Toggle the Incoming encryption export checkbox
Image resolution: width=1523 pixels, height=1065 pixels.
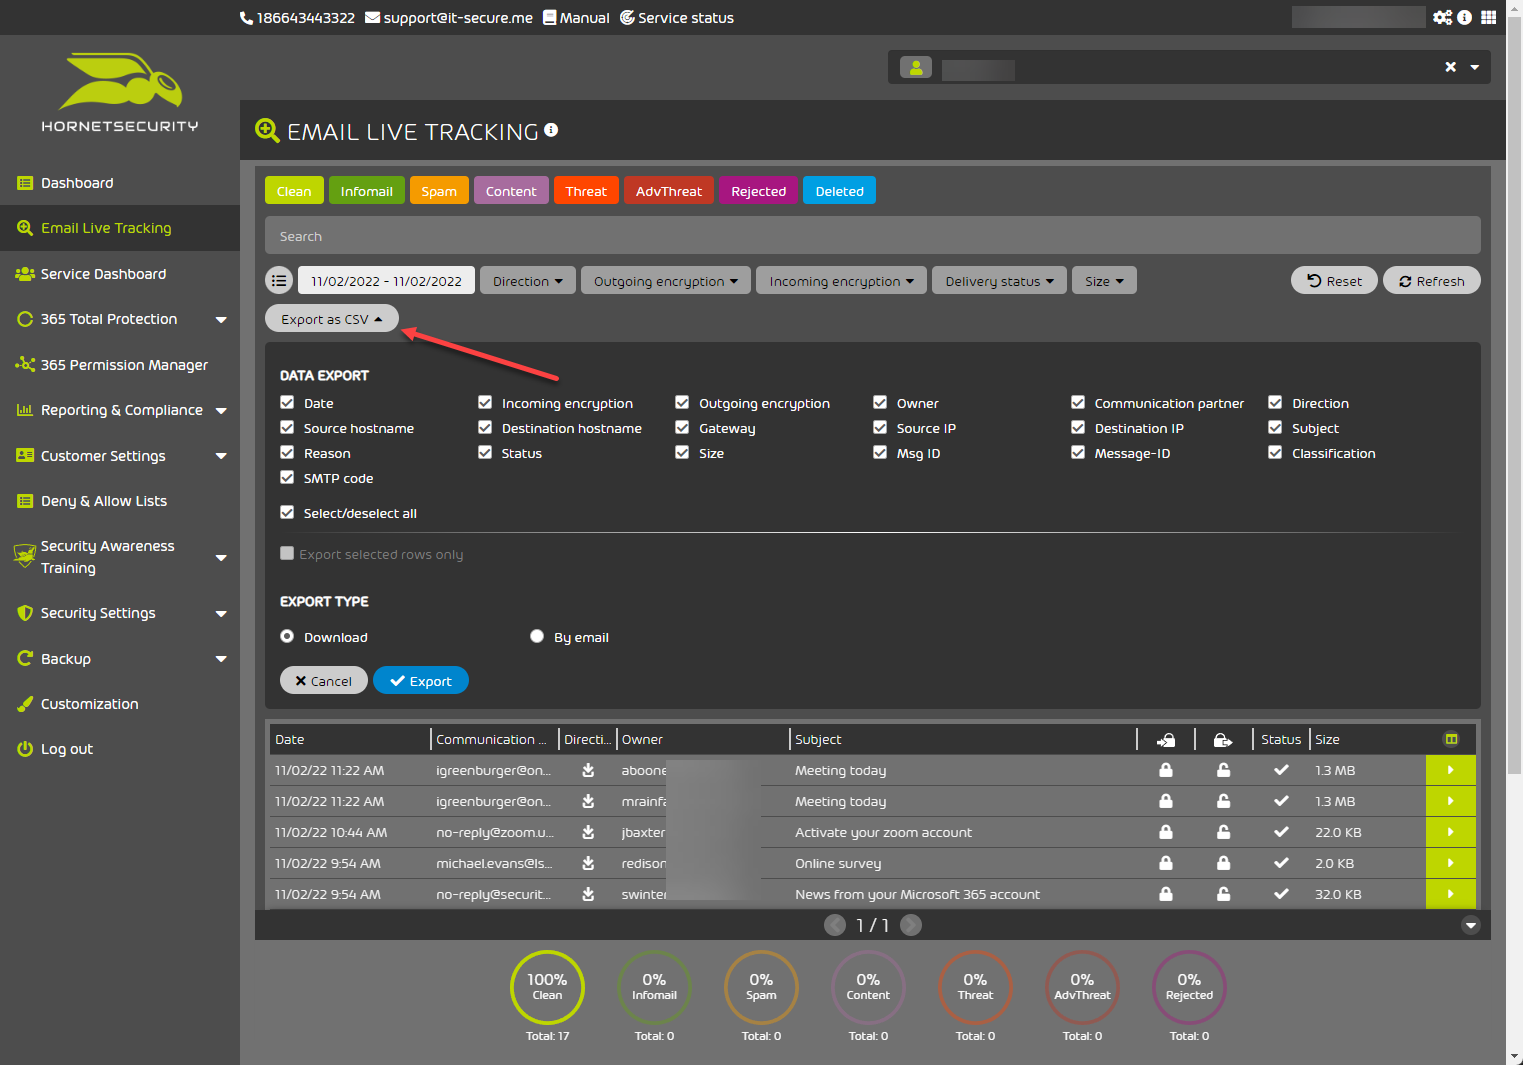(485, 402)
